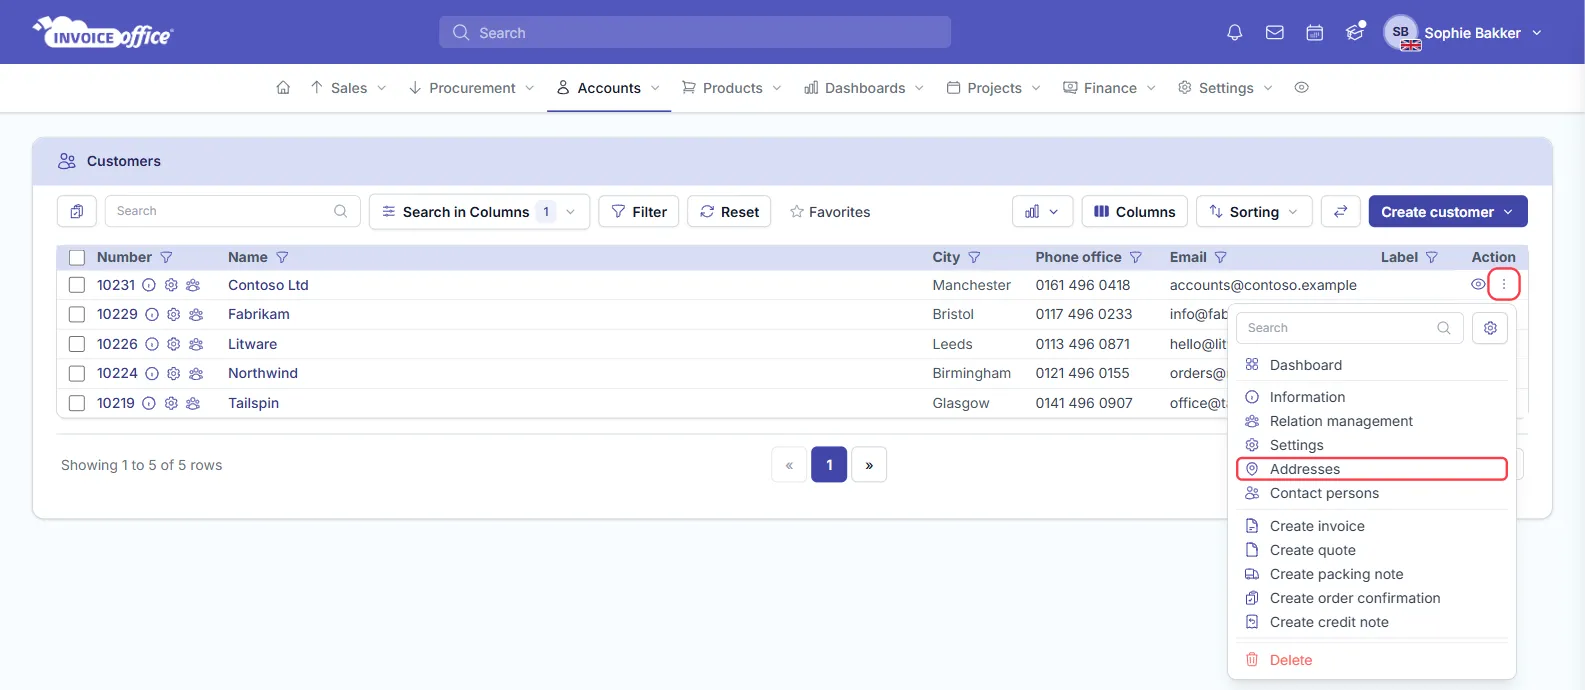The width and height of the screenshot is (1585, 690).
Task: Click the swap arrows button next to Sorting
Action: pyautogui.click(x=1340, y=211)
